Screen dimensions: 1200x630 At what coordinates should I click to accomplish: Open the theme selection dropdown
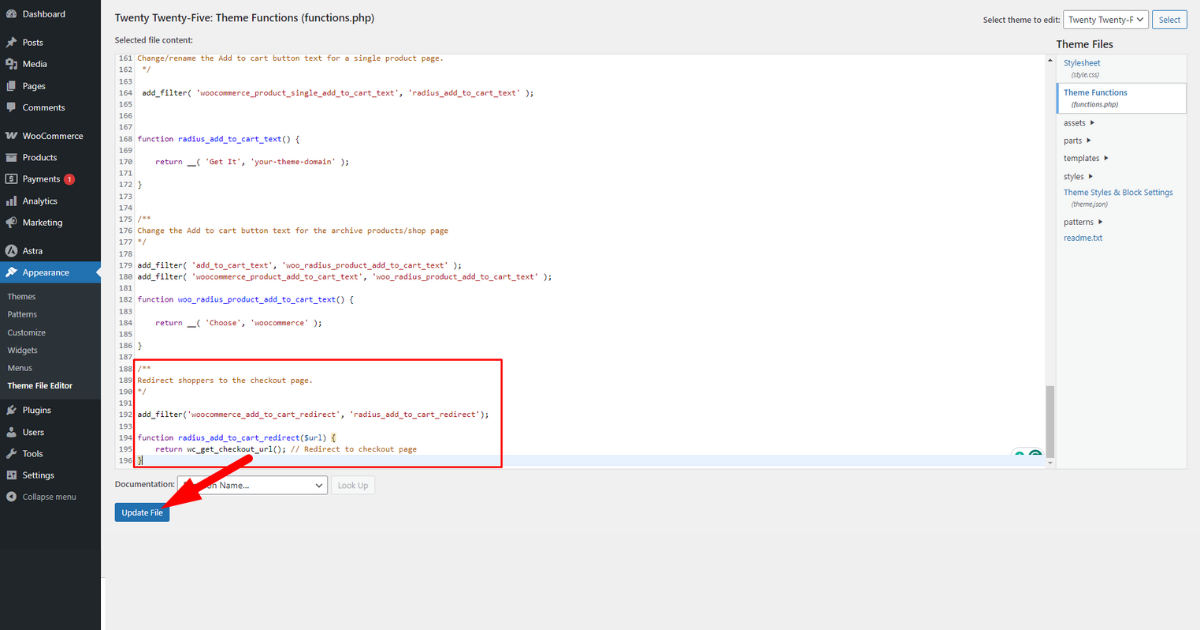1105,19
